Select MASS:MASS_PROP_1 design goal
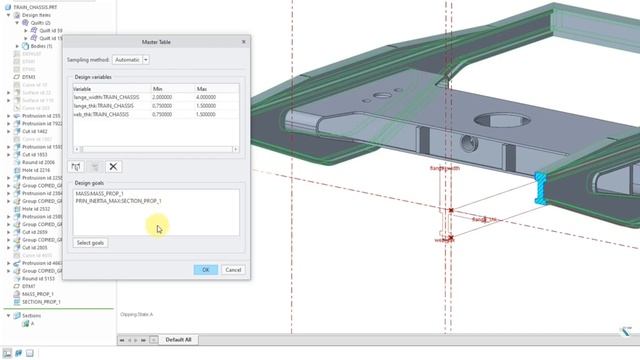The height and width of the screenshot is (360, 640). [x=99, y=193]
